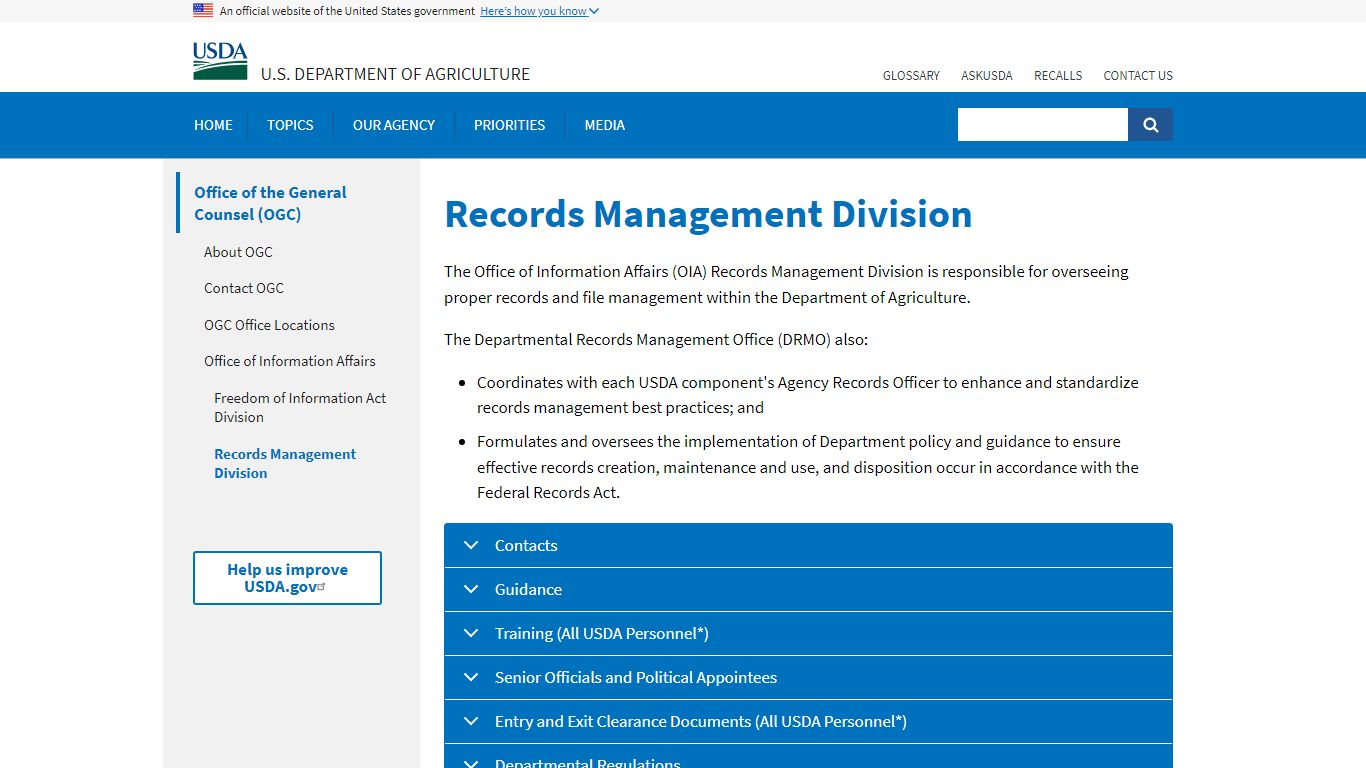Click the bullet starting 'Coordinates with each USDA component's'
The image size is (1366, 768).
808,395
